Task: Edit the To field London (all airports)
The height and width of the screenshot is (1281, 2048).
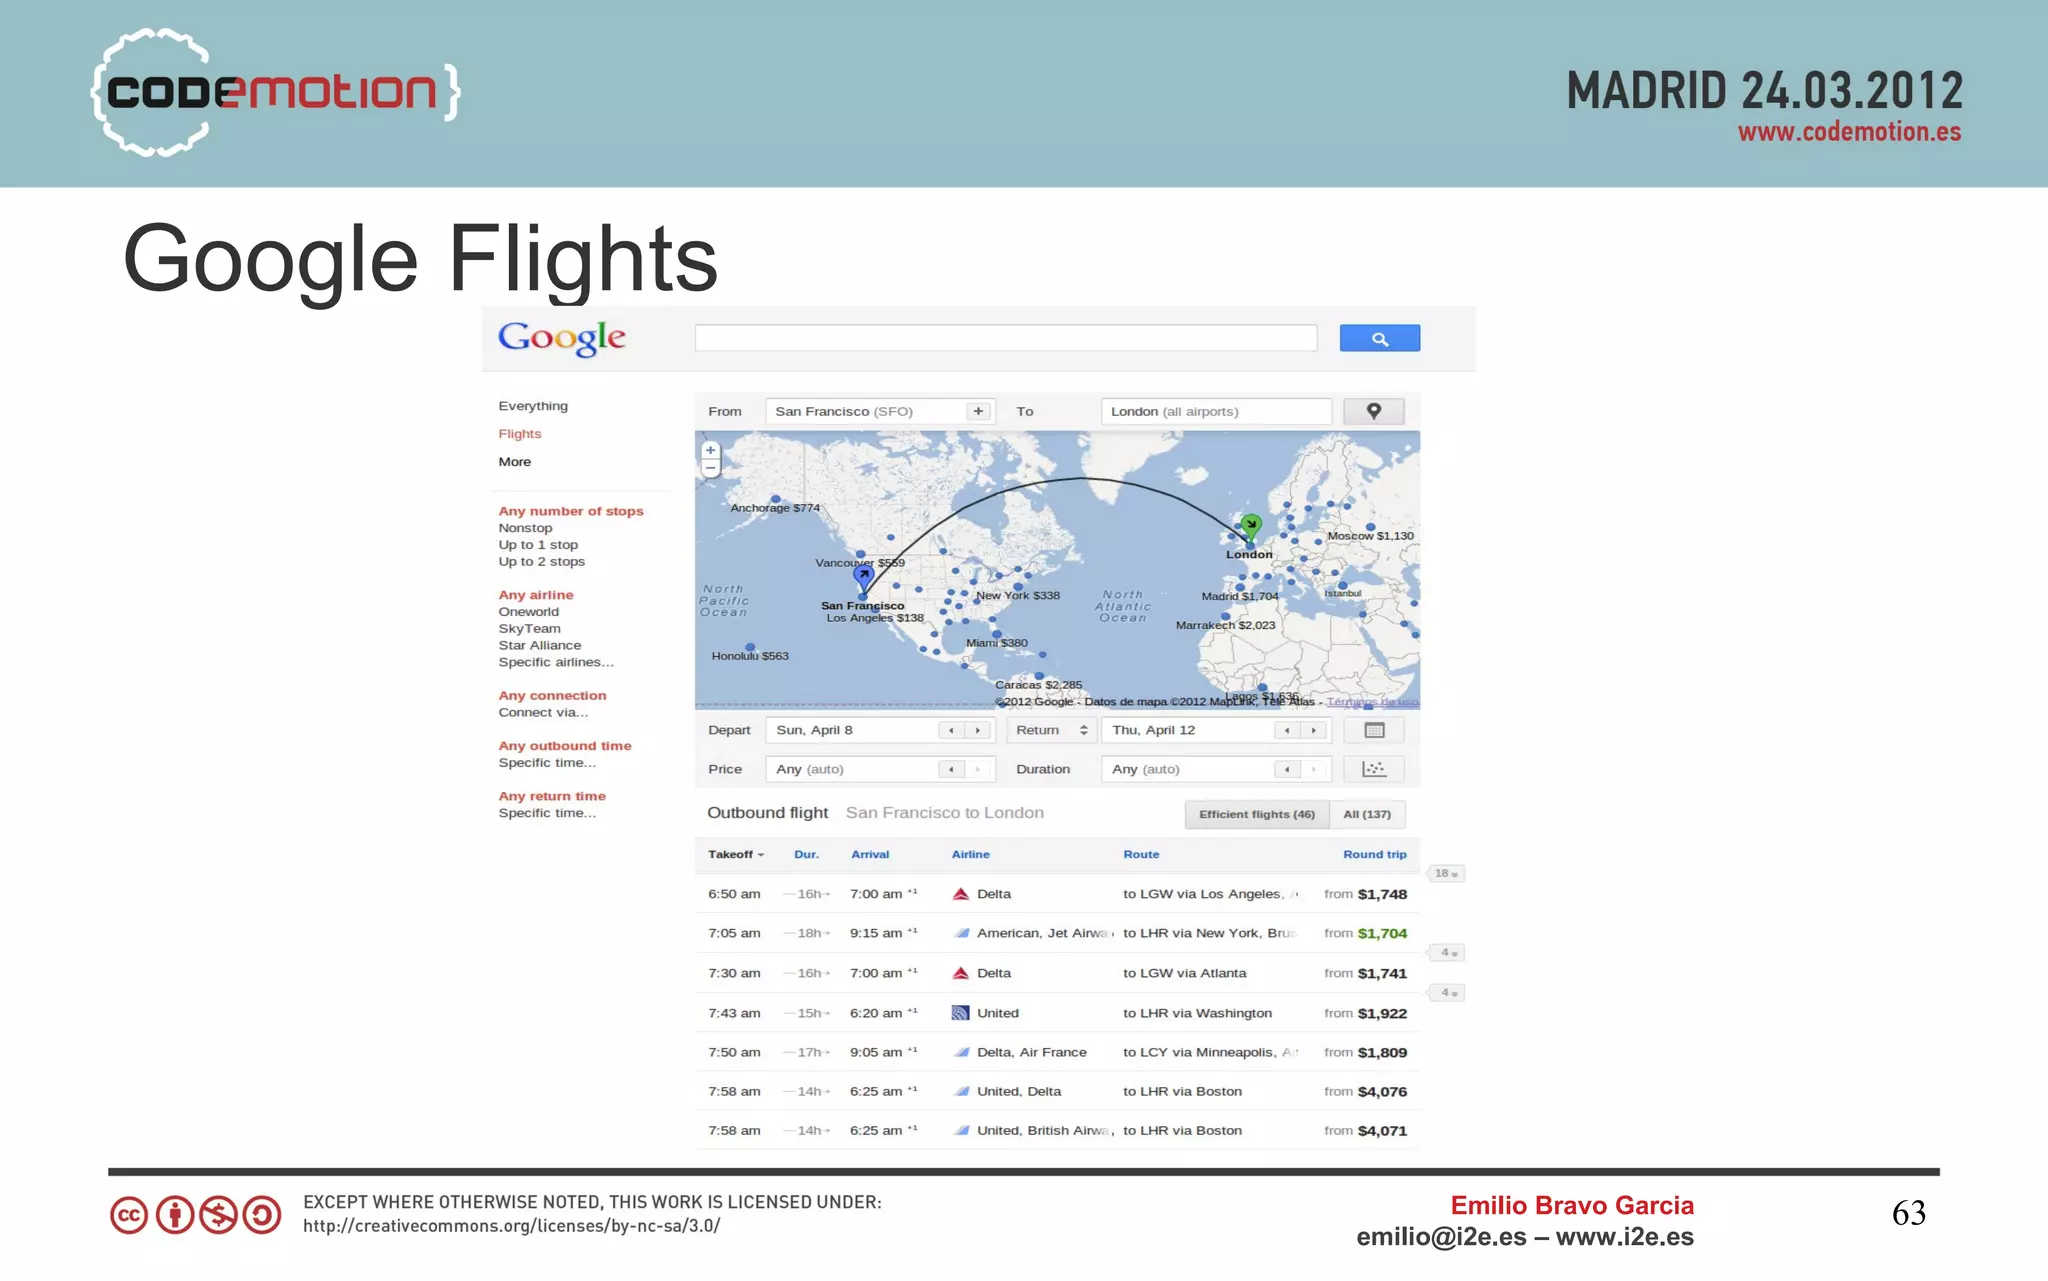Action: coord(1216,411)
